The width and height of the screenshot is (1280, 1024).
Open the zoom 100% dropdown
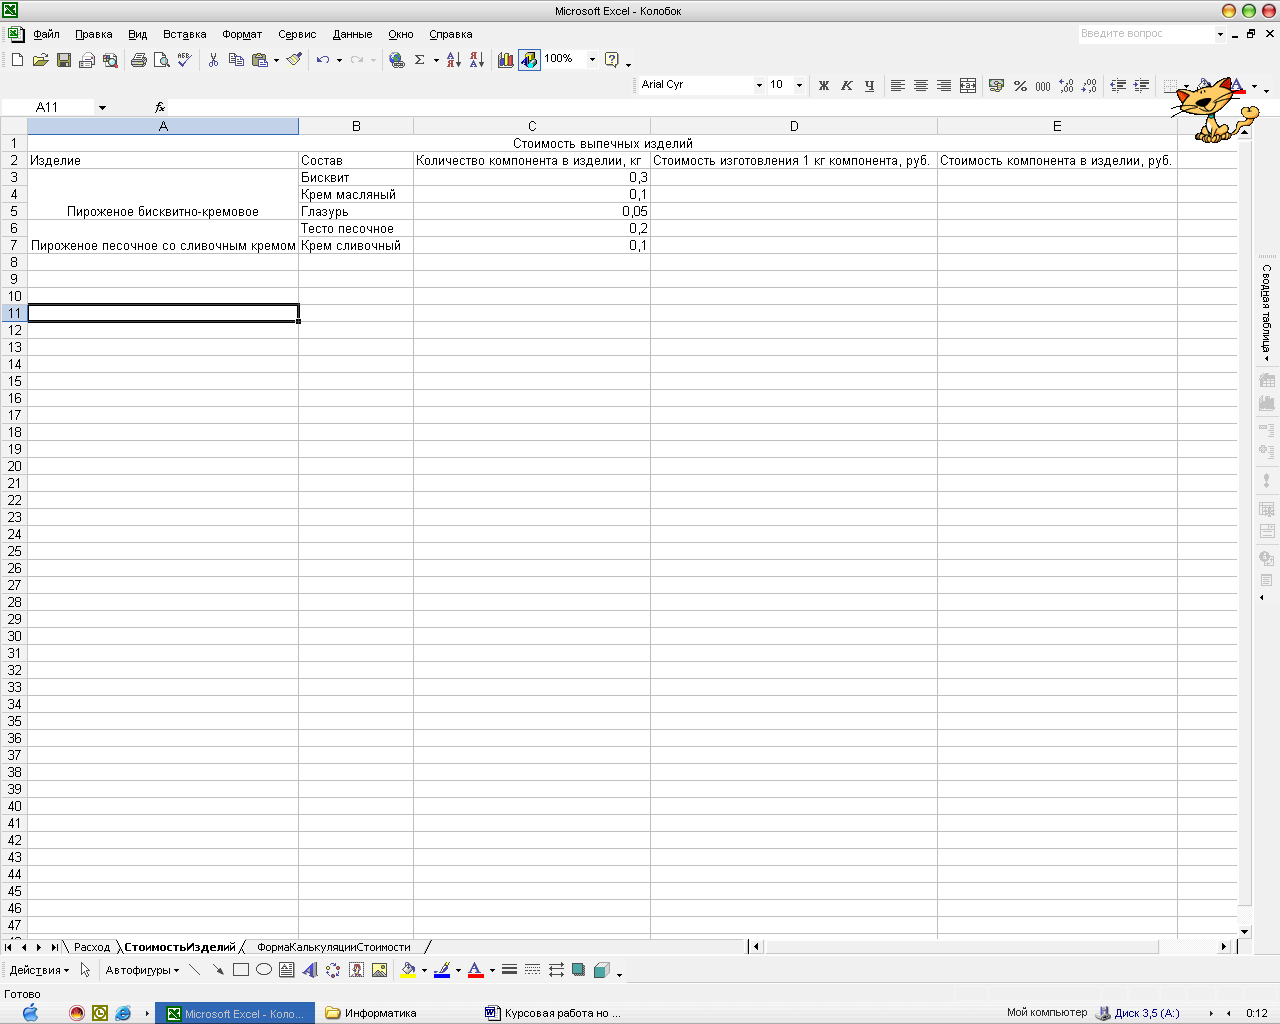592,59
